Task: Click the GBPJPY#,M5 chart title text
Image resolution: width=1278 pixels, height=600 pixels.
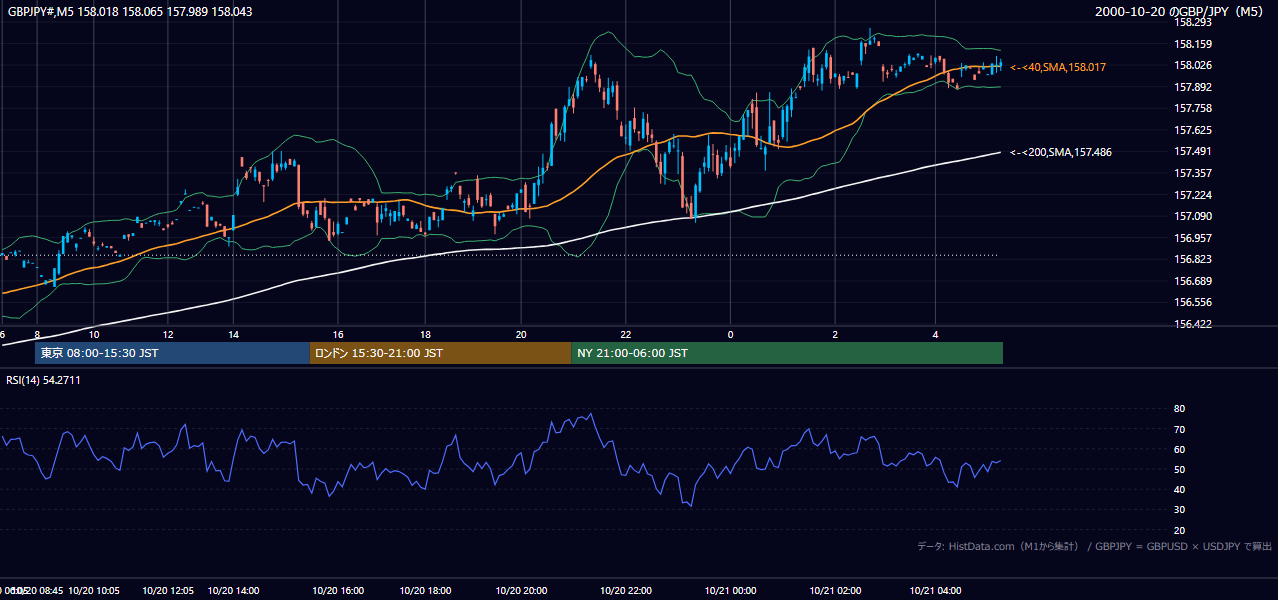Action: point(128,11)
